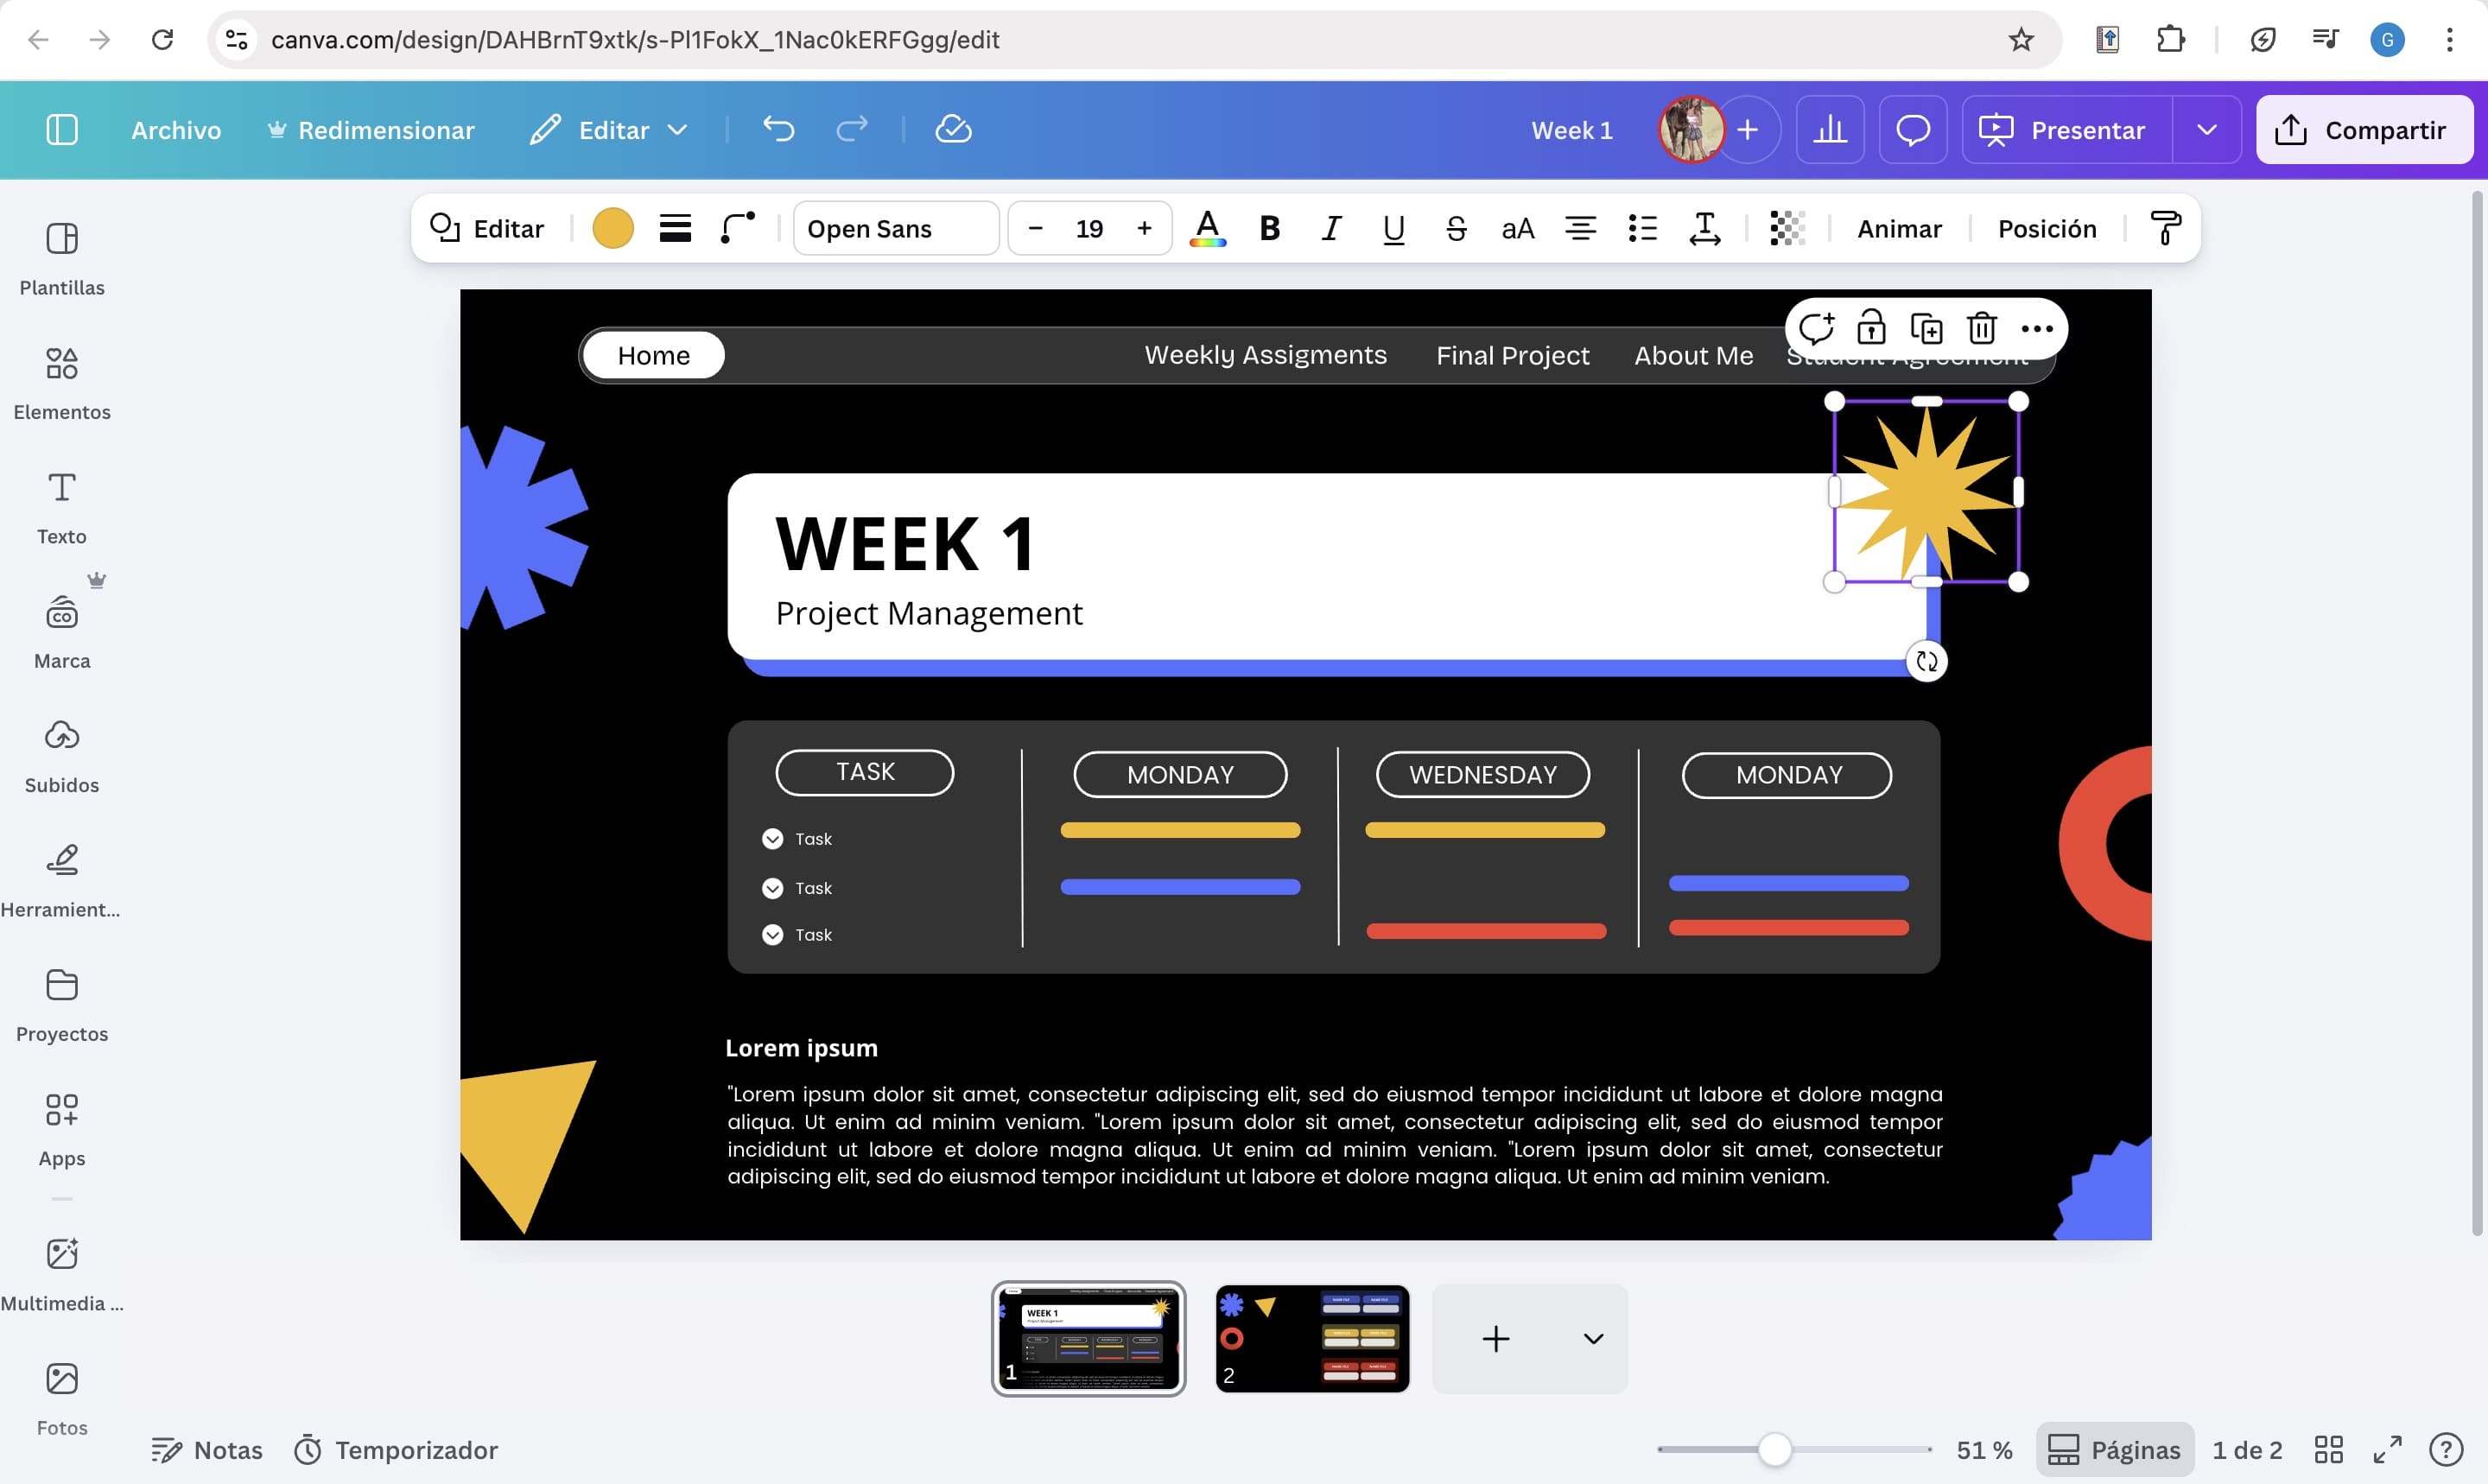
Task: Click the copy style paint roller icon
Action: (x=2165, y=229)
